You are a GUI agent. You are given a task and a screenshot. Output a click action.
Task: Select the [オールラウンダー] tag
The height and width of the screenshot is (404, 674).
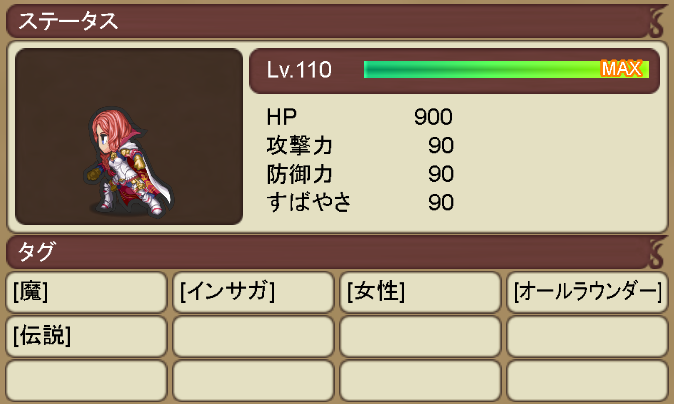pos(587,292)
